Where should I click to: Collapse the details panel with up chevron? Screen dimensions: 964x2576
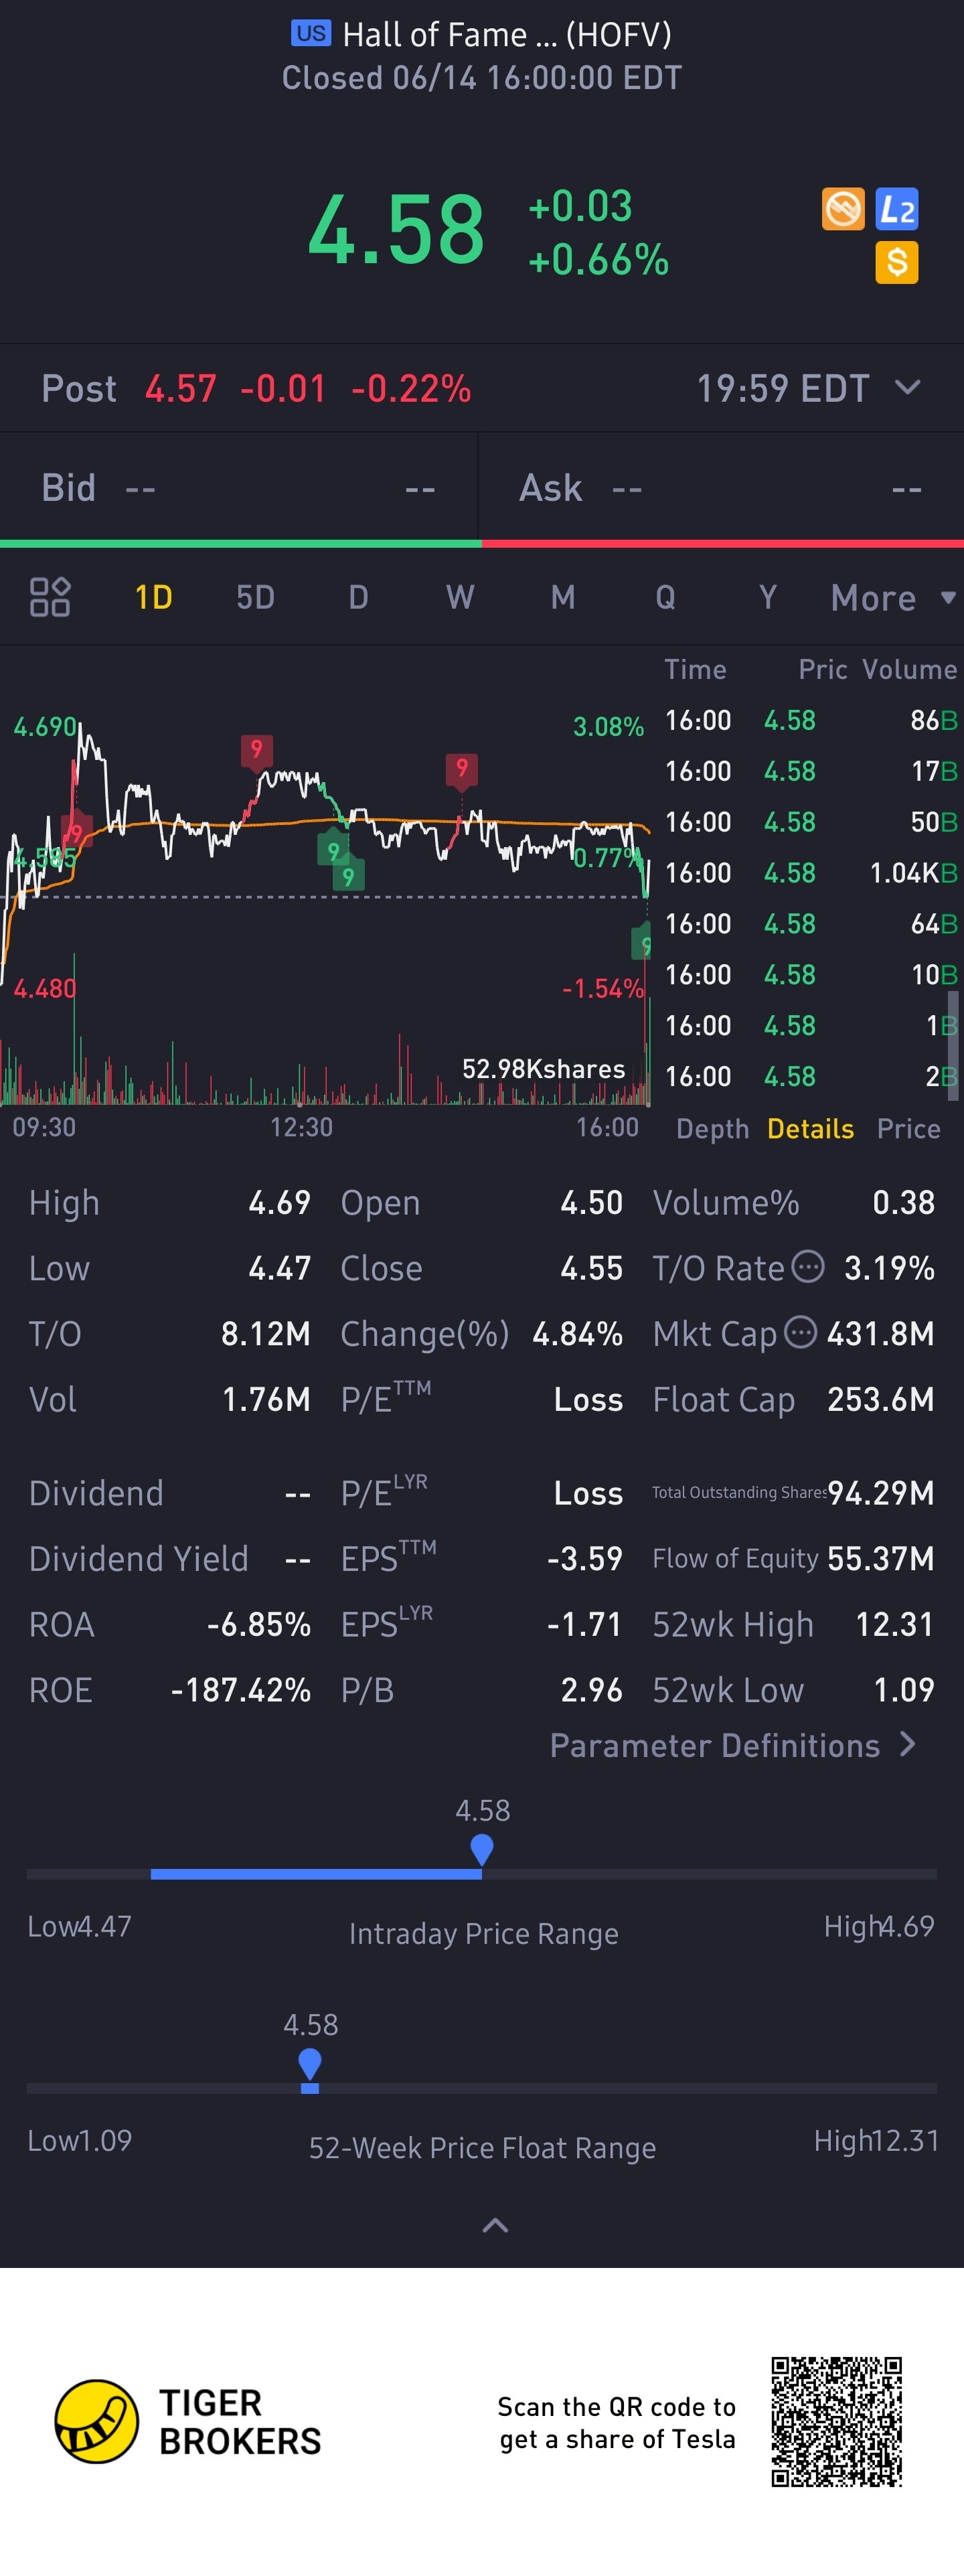pos(495,2225)
